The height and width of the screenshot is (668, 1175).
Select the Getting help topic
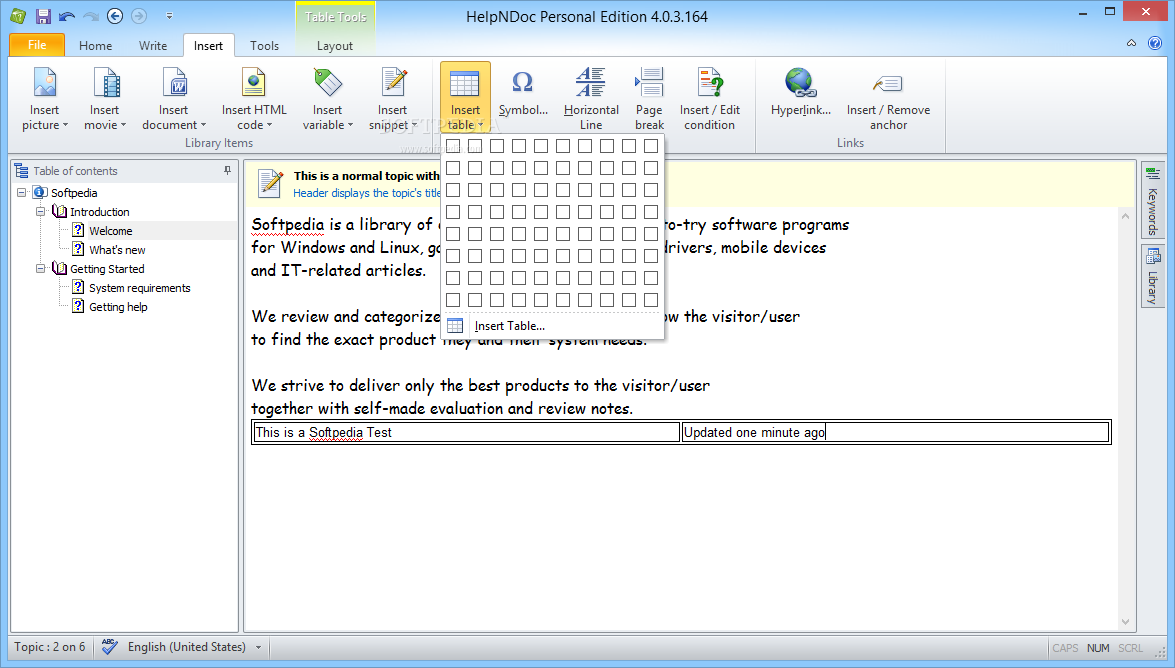pyautogui.click(x=118, y=307)
